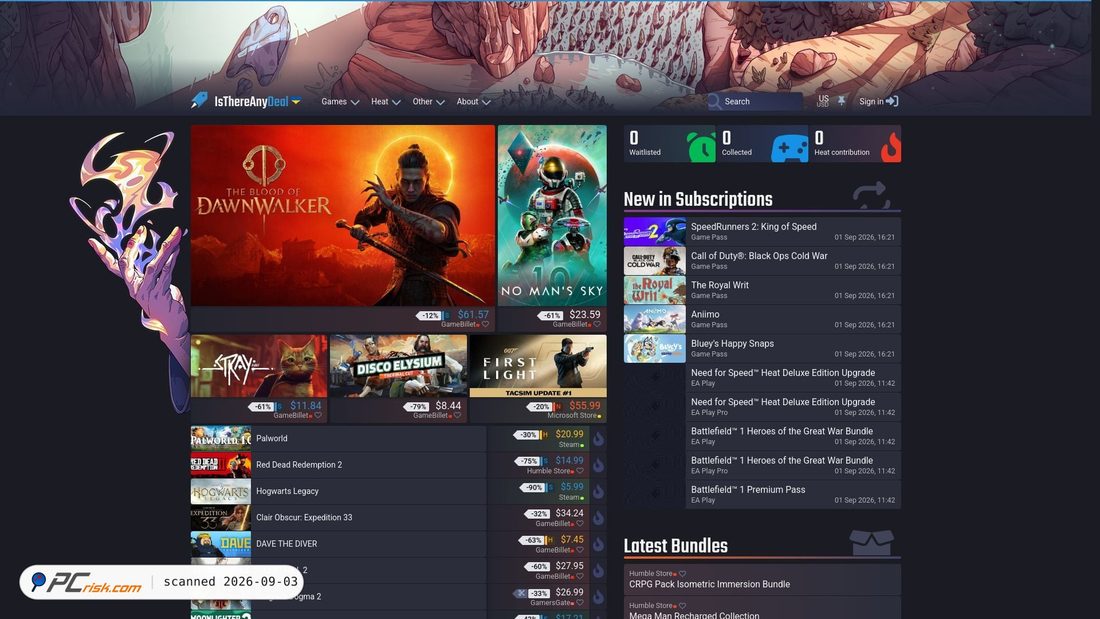
Task: Click the flame icon on DAVE THE DIVER row
Action: [598, 544]
